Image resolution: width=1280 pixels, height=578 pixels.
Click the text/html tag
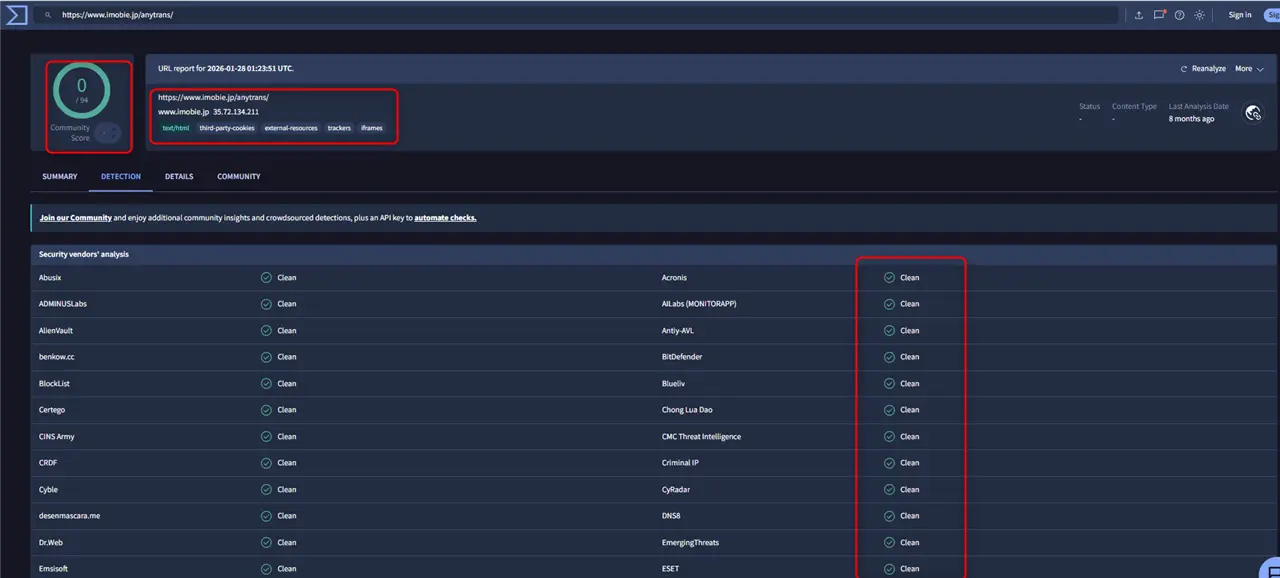pyautogui.click(x=176, y=128)
